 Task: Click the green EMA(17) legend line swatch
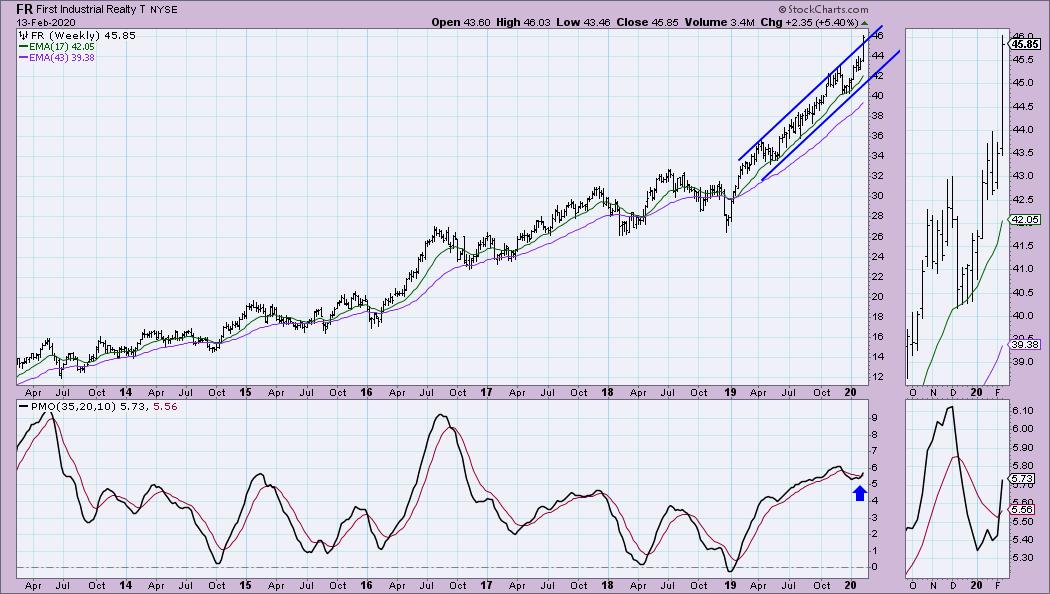(23, 47)
